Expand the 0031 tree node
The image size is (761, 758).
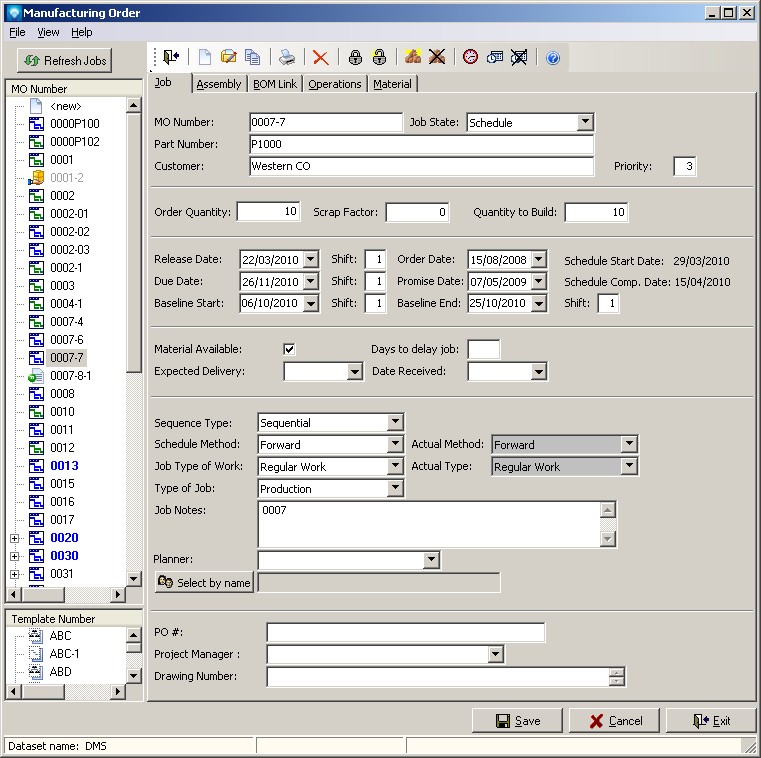(14, 574)
